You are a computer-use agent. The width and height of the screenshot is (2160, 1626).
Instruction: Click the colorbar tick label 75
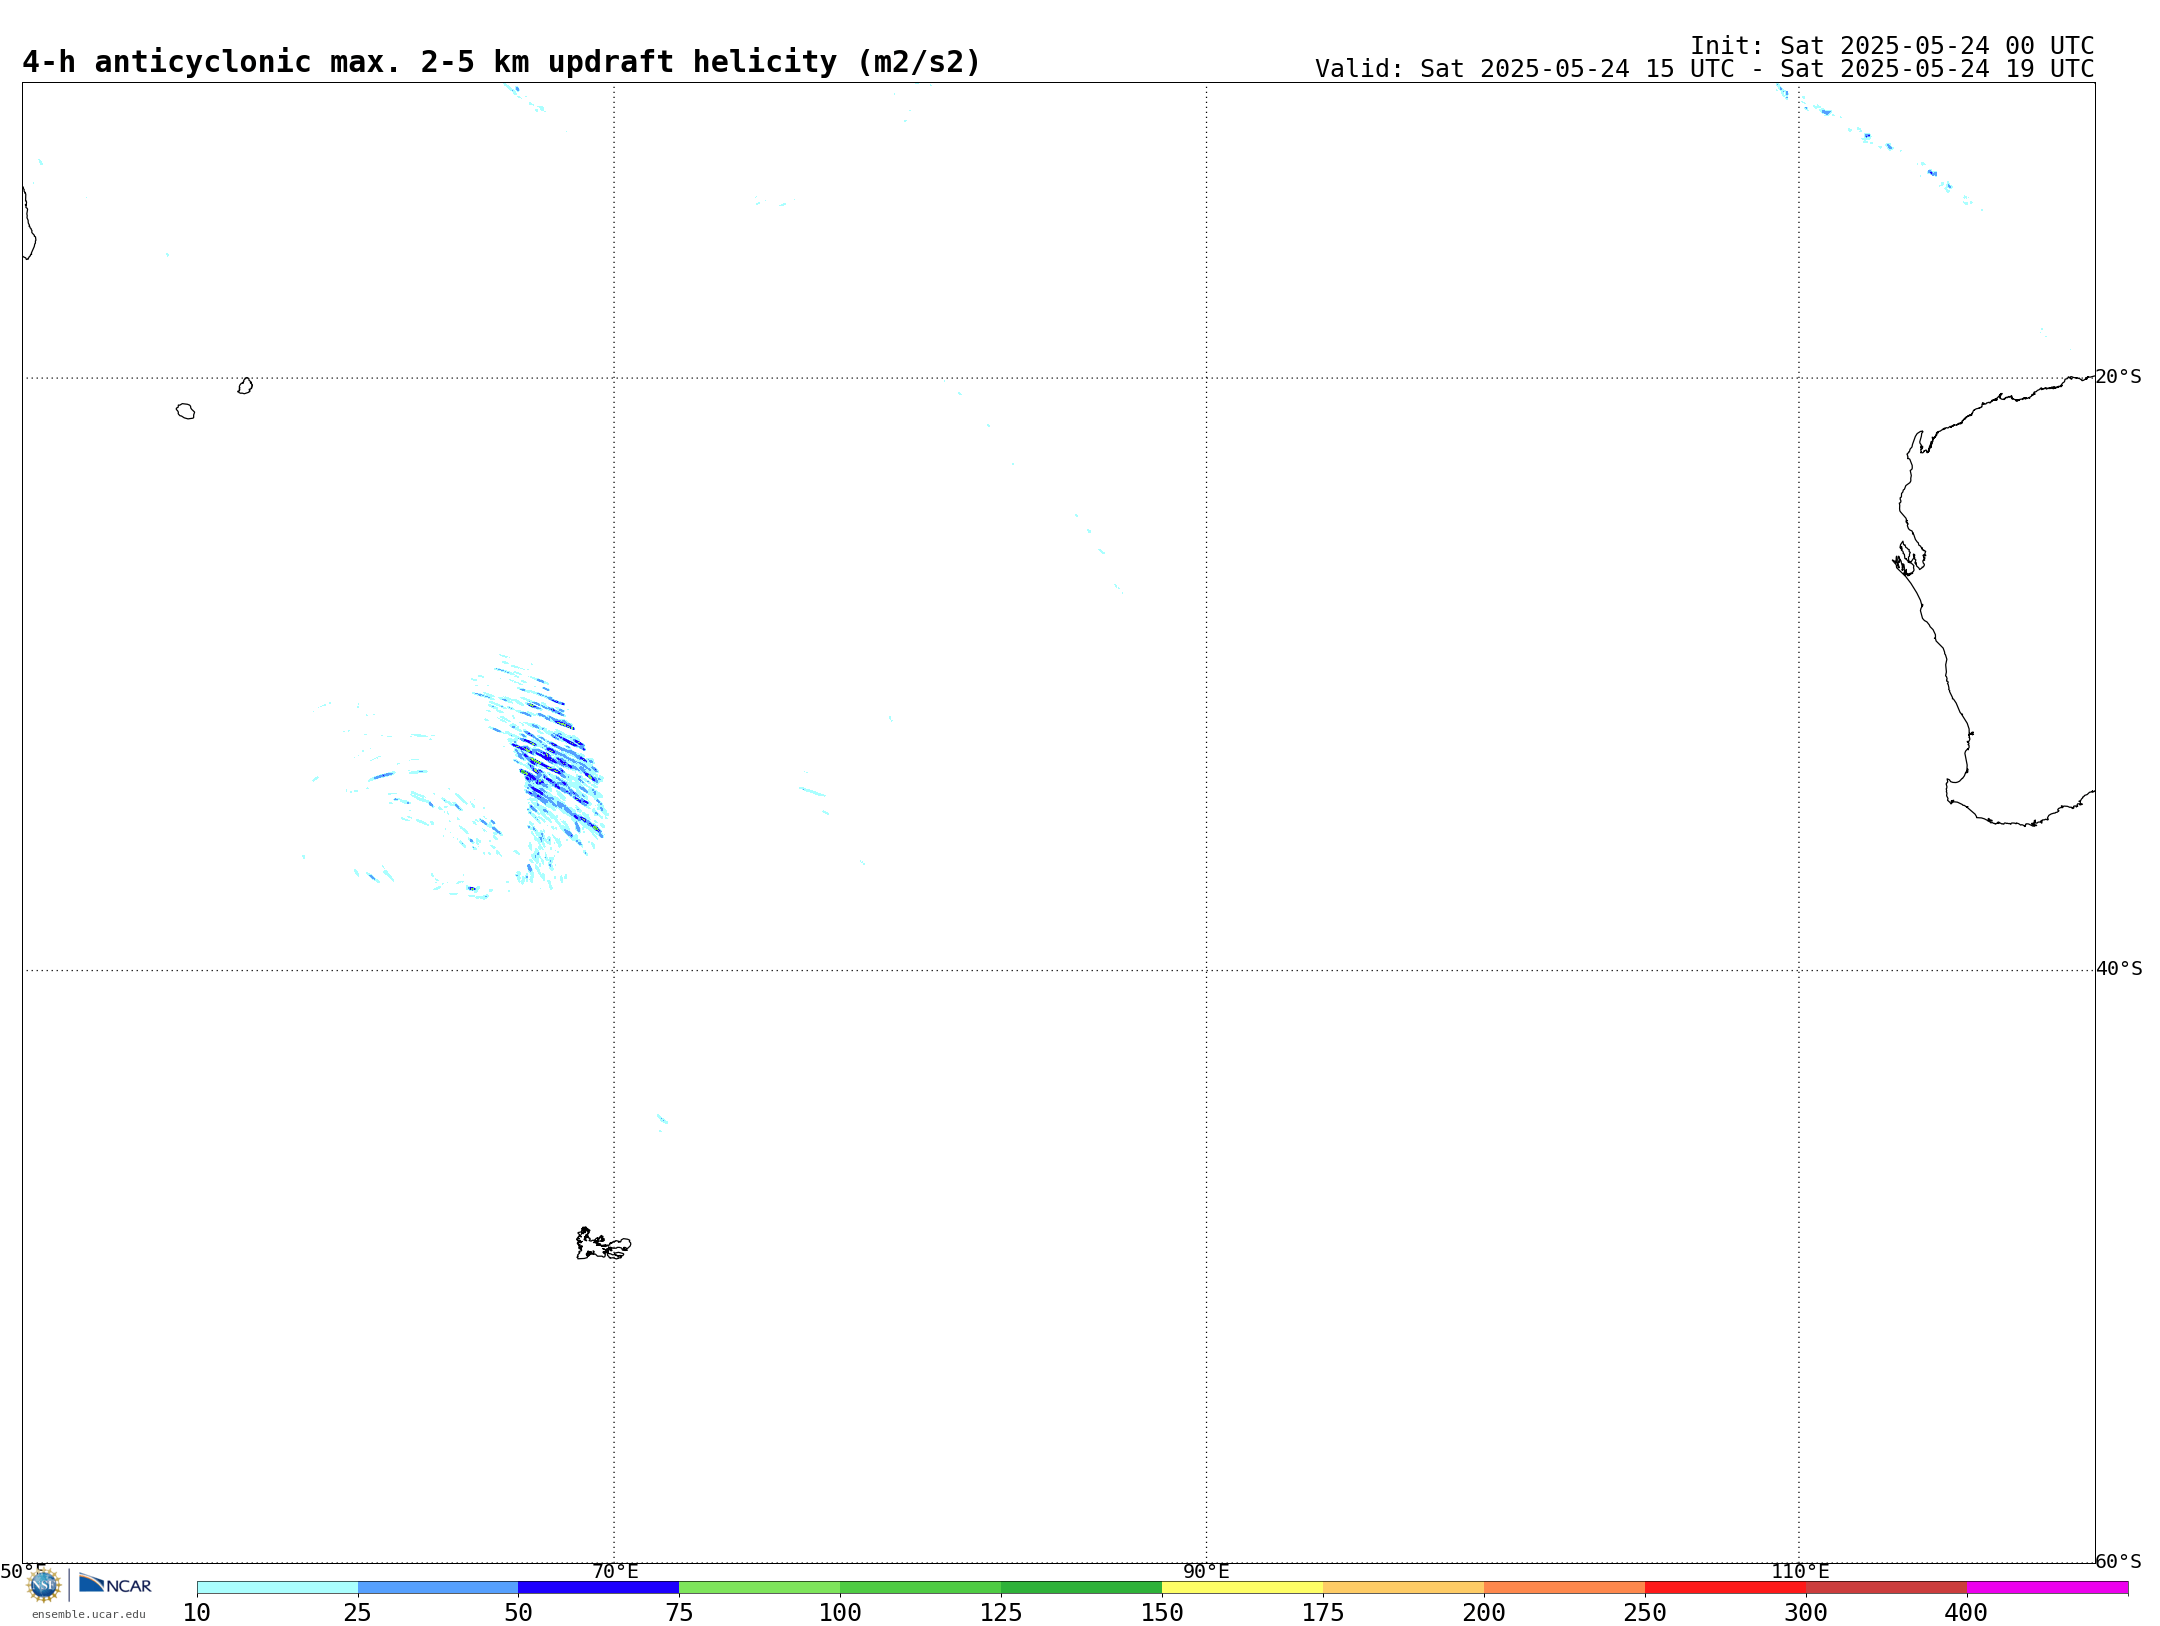pos(679,1613)
